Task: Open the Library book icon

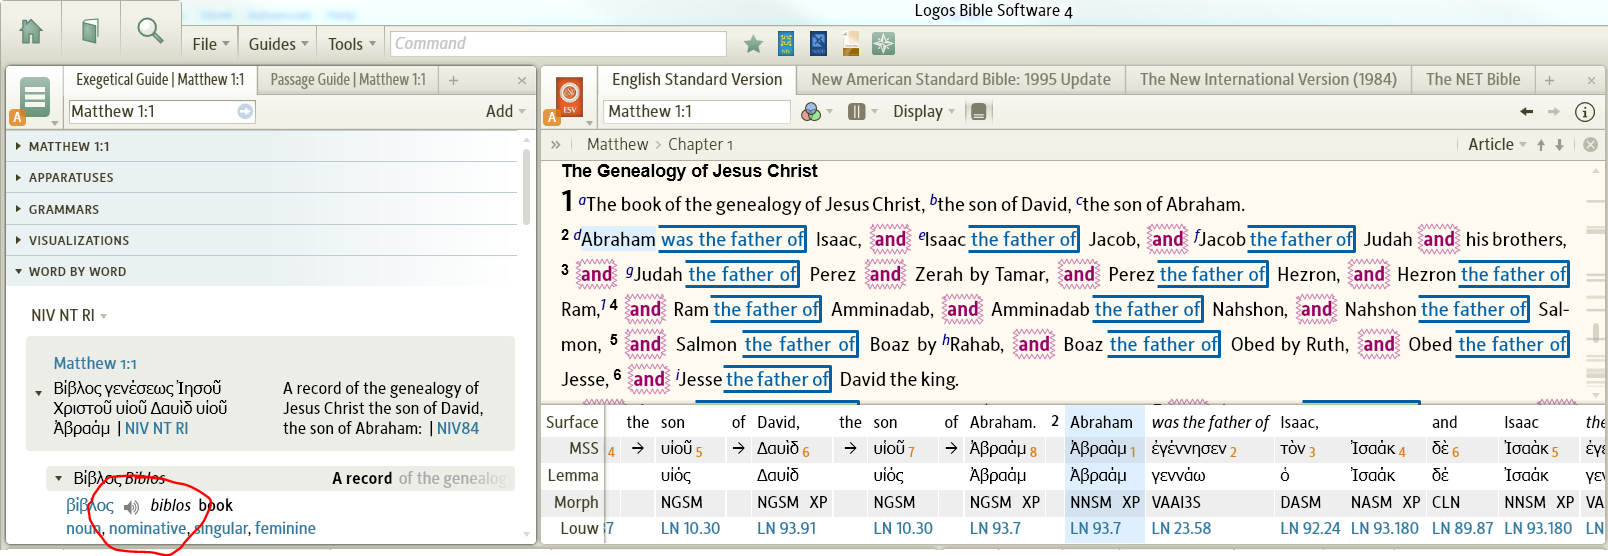Action: click(90, 31)
